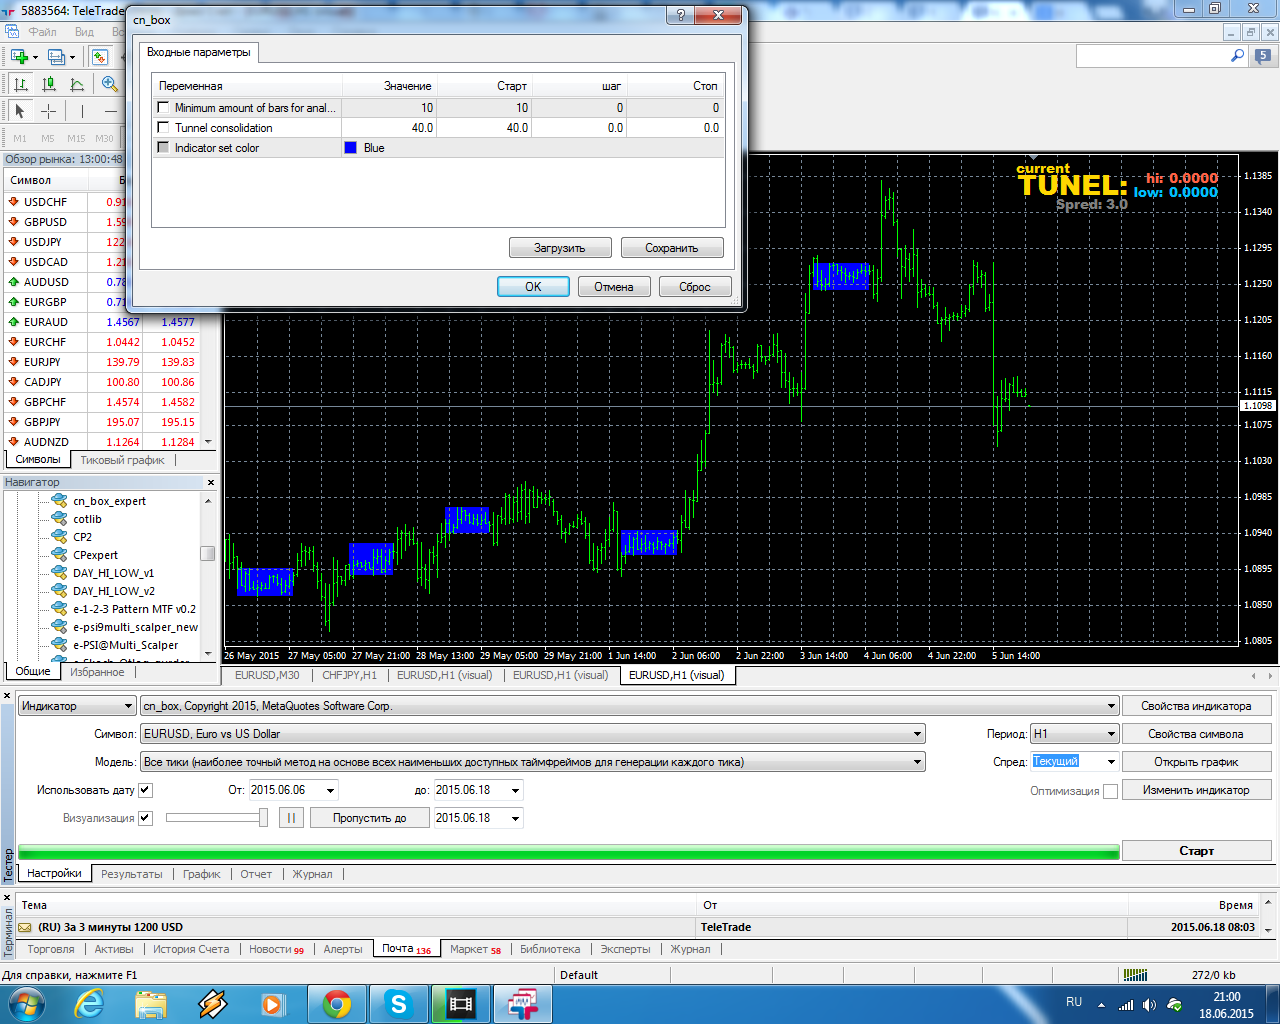This screenshot has height=1024, width=1280.
Task: Switch to the CHFJPY,H1 chart tab
Action: click(350, 675)
